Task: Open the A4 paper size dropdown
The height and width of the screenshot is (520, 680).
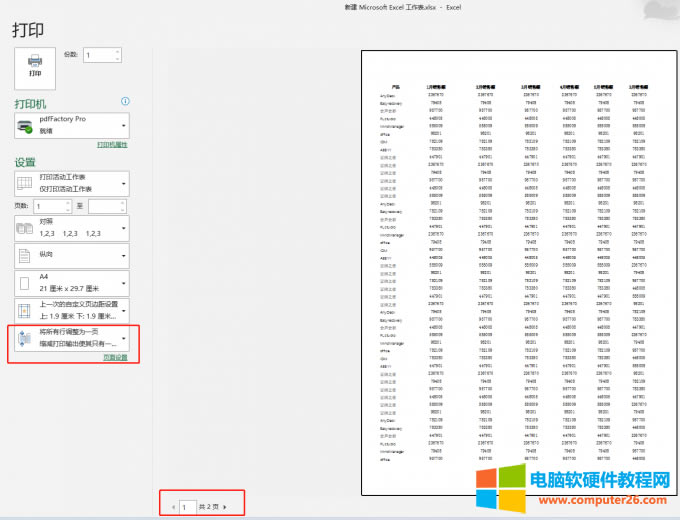Action: 123,284
